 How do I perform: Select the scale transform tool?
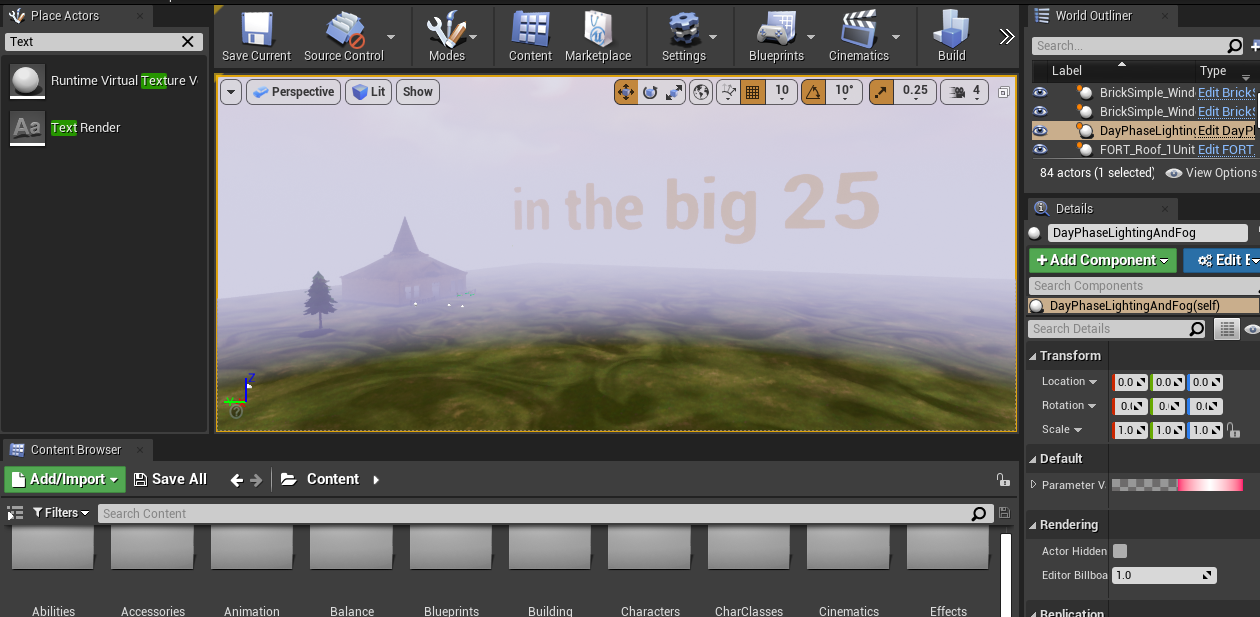click(674, 92)
